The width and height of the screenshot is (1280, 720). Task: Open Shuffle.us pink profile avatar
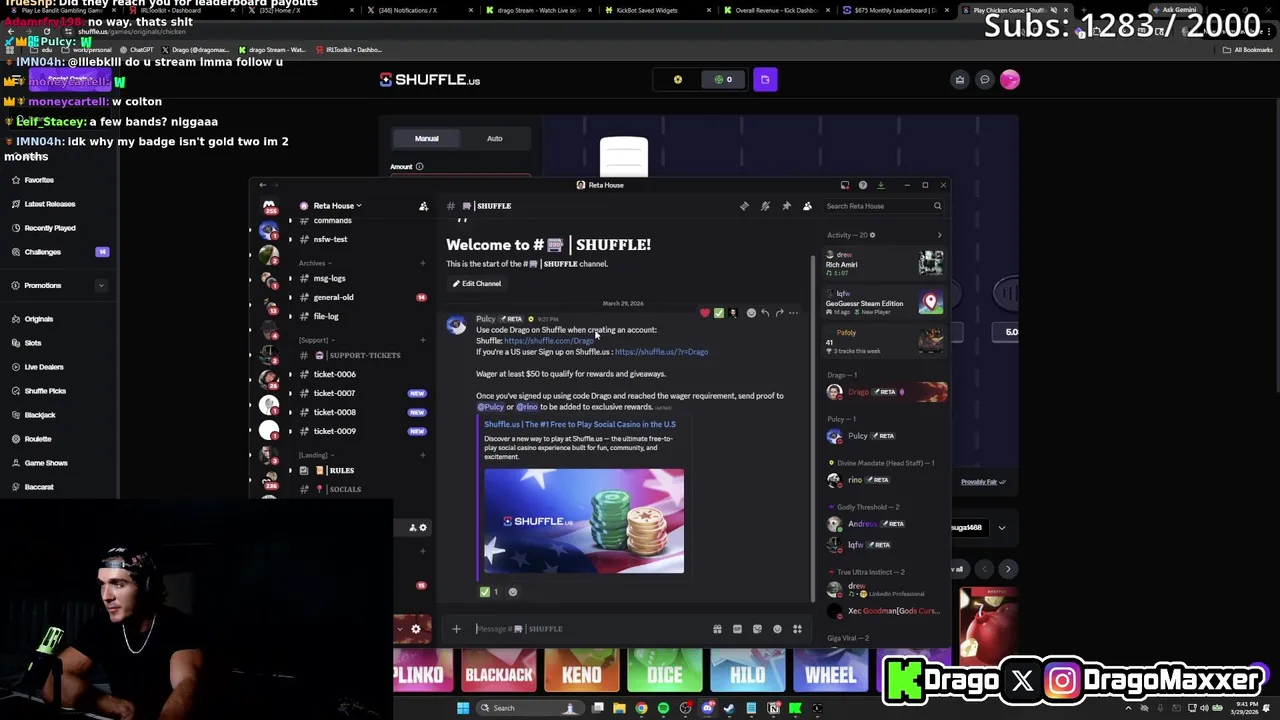pos(1009,80)
